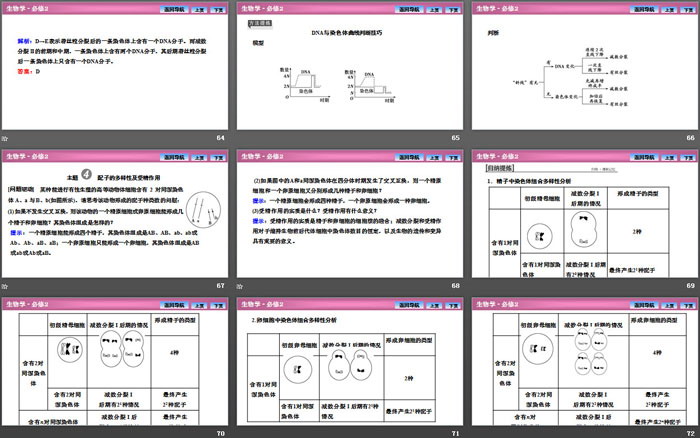Click 返回导航 button on slide 64
700x438 pixels.
coord(175,9)
